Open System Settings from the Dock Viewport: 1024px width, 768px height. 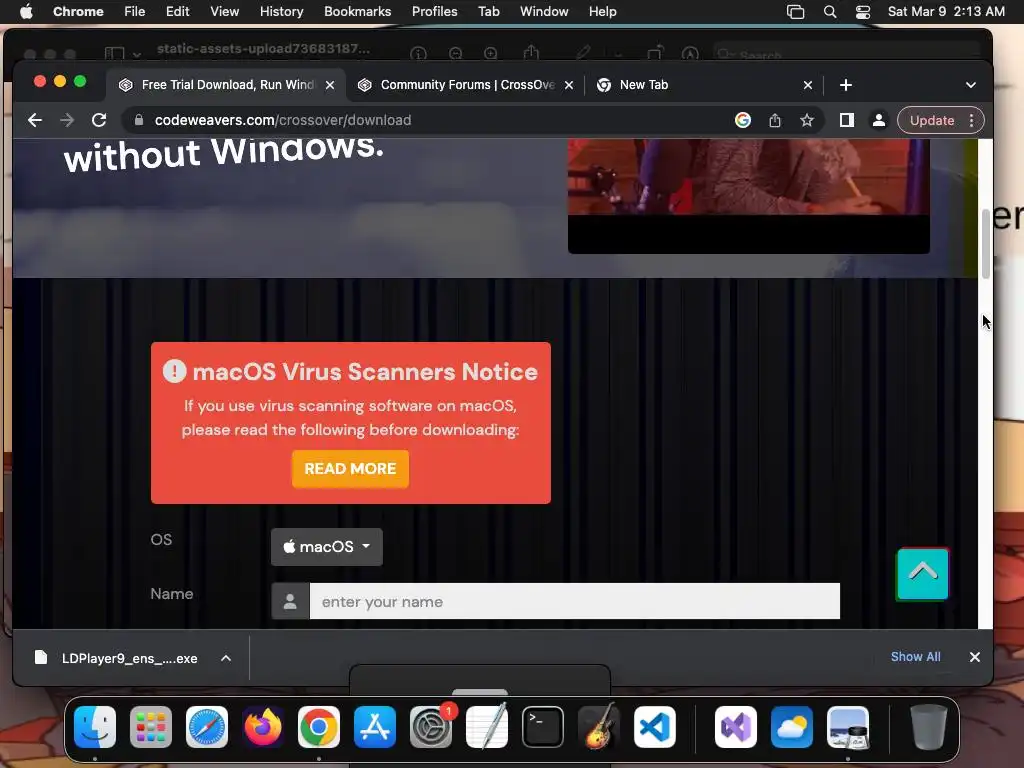click(x=431, y=727)
